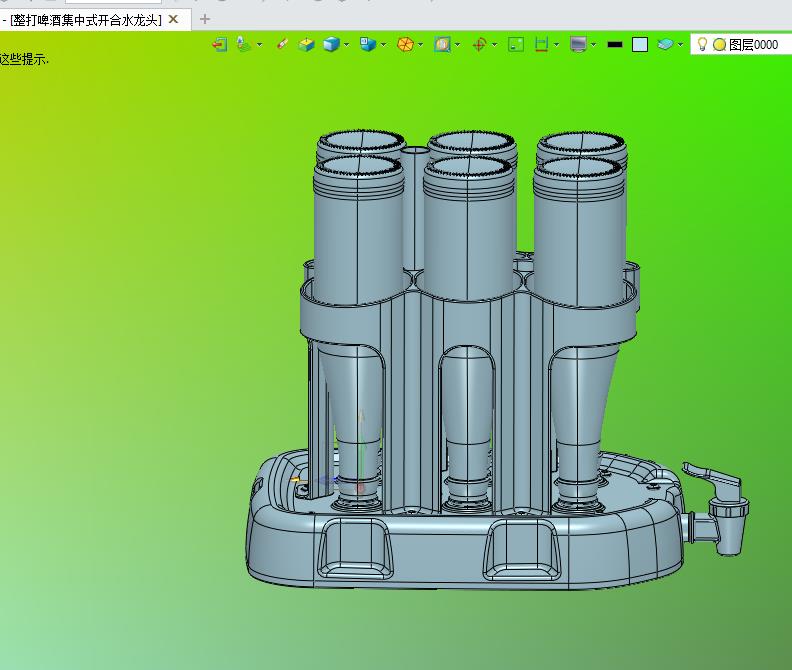Open the dropdown beside the green layered icon
792x670 pixels.
click(x=260, y=44)
